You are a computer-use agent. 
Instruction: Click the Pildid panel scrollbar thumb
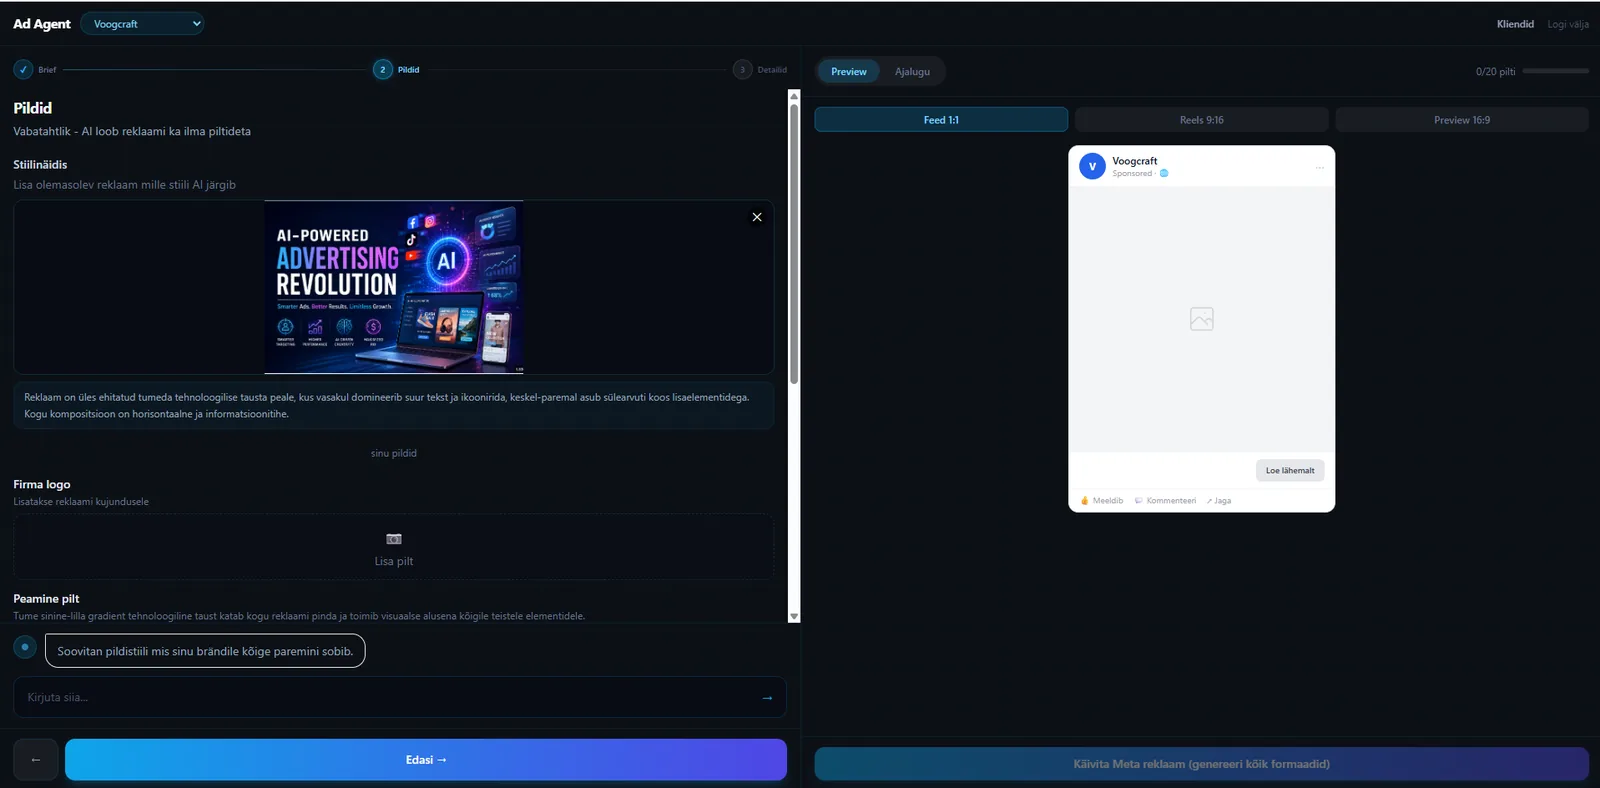[794, 243]
